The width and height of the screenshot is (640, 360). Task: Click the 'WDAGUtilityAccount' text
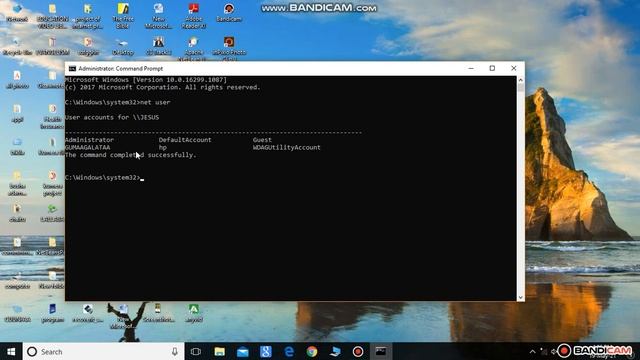pyautogui.click(x=287, y=147)
